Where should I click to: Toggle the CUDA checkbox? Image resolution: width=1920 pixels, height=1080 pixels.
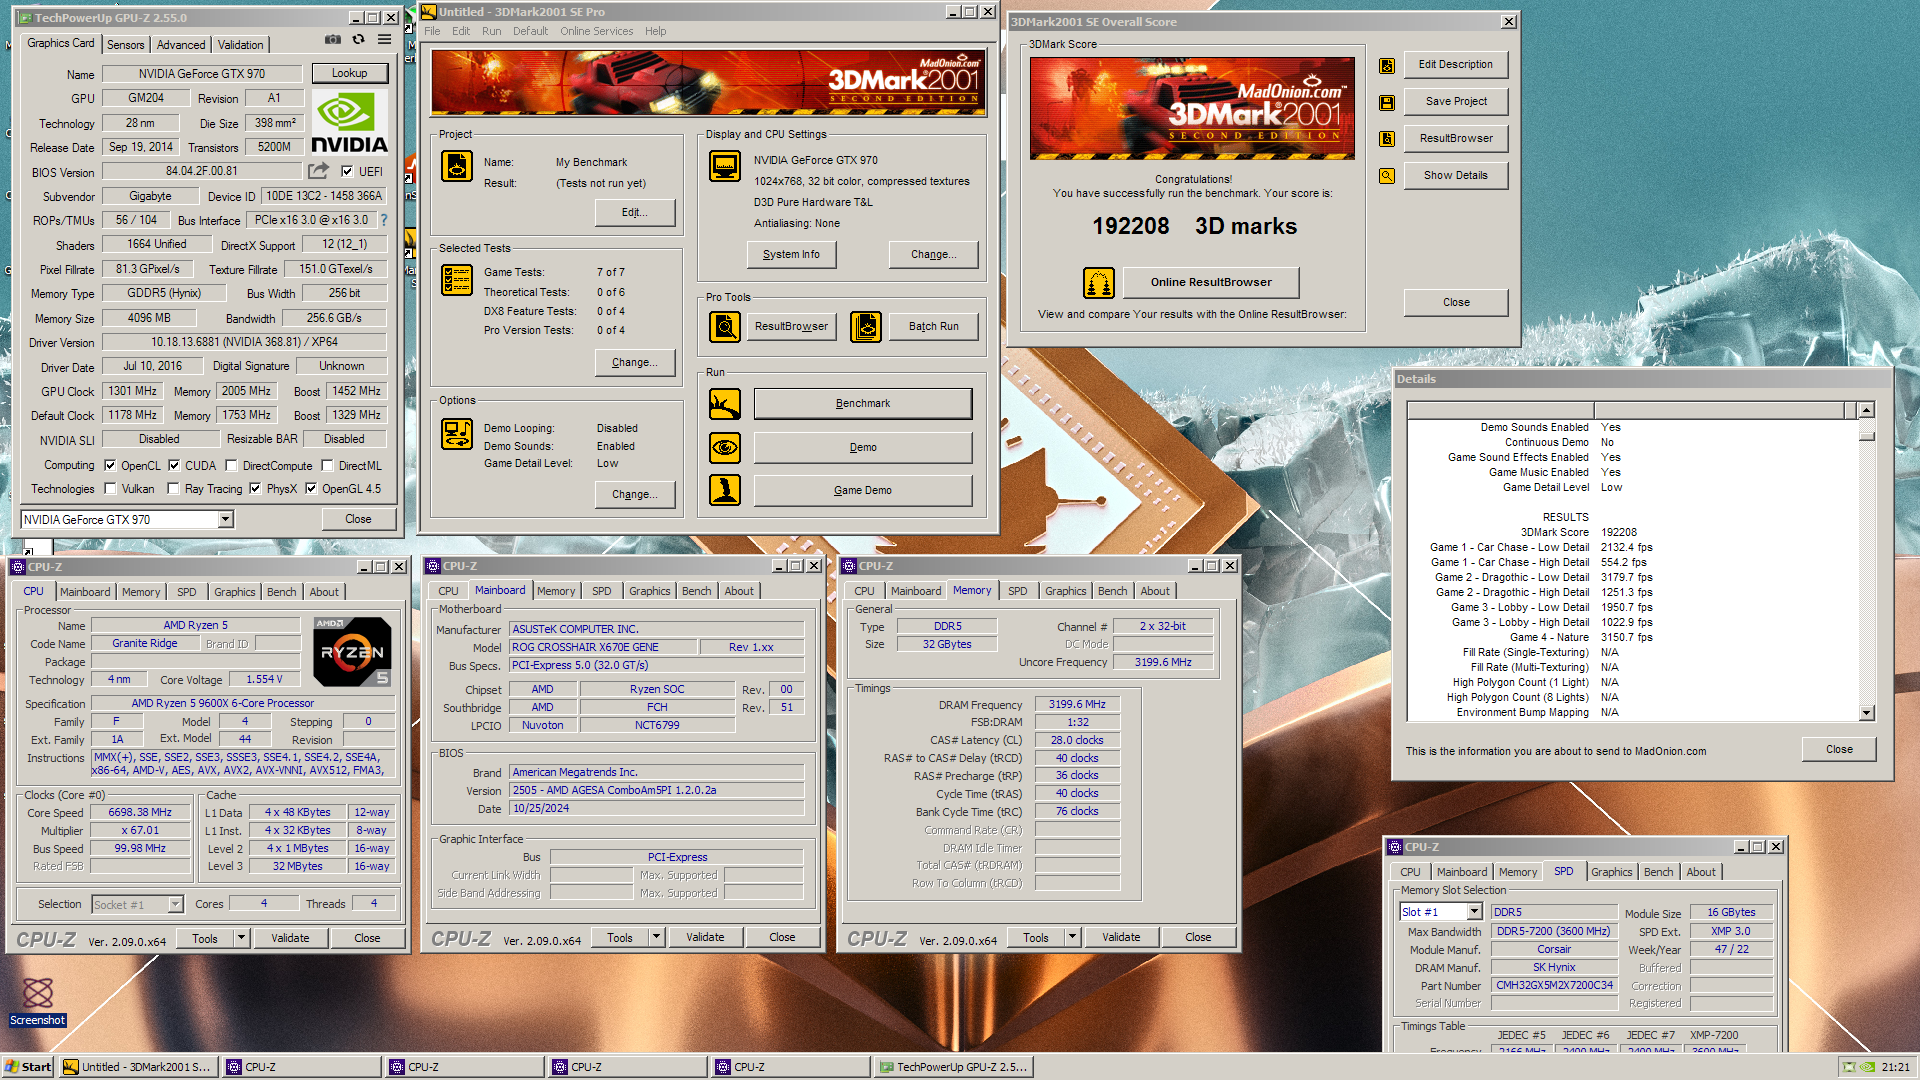174,465
